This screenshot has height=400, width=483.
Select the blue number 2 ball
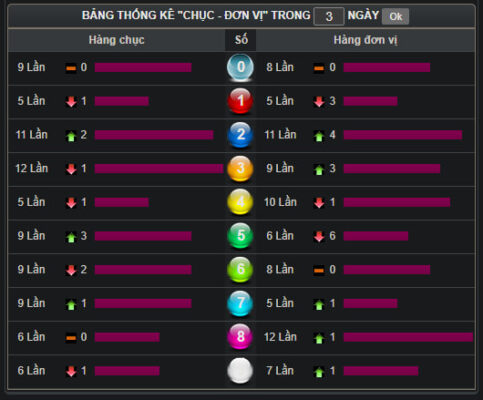point(240,135)
